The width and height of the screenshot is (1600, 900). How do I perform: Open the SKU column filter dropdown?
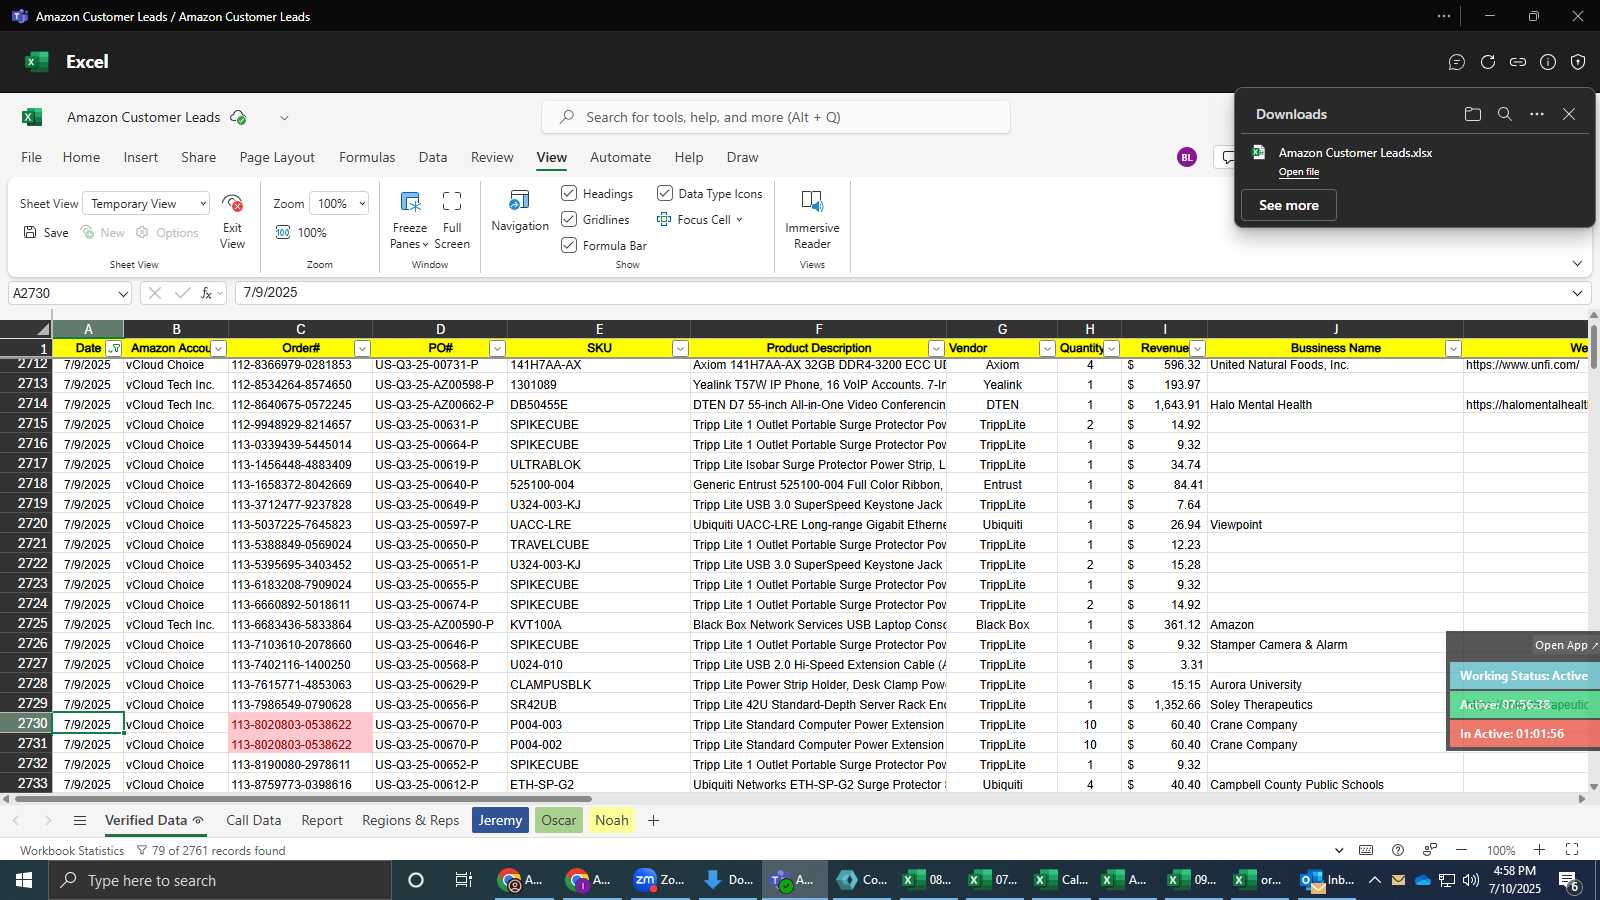pyautogui.click(x=680, y=348)
